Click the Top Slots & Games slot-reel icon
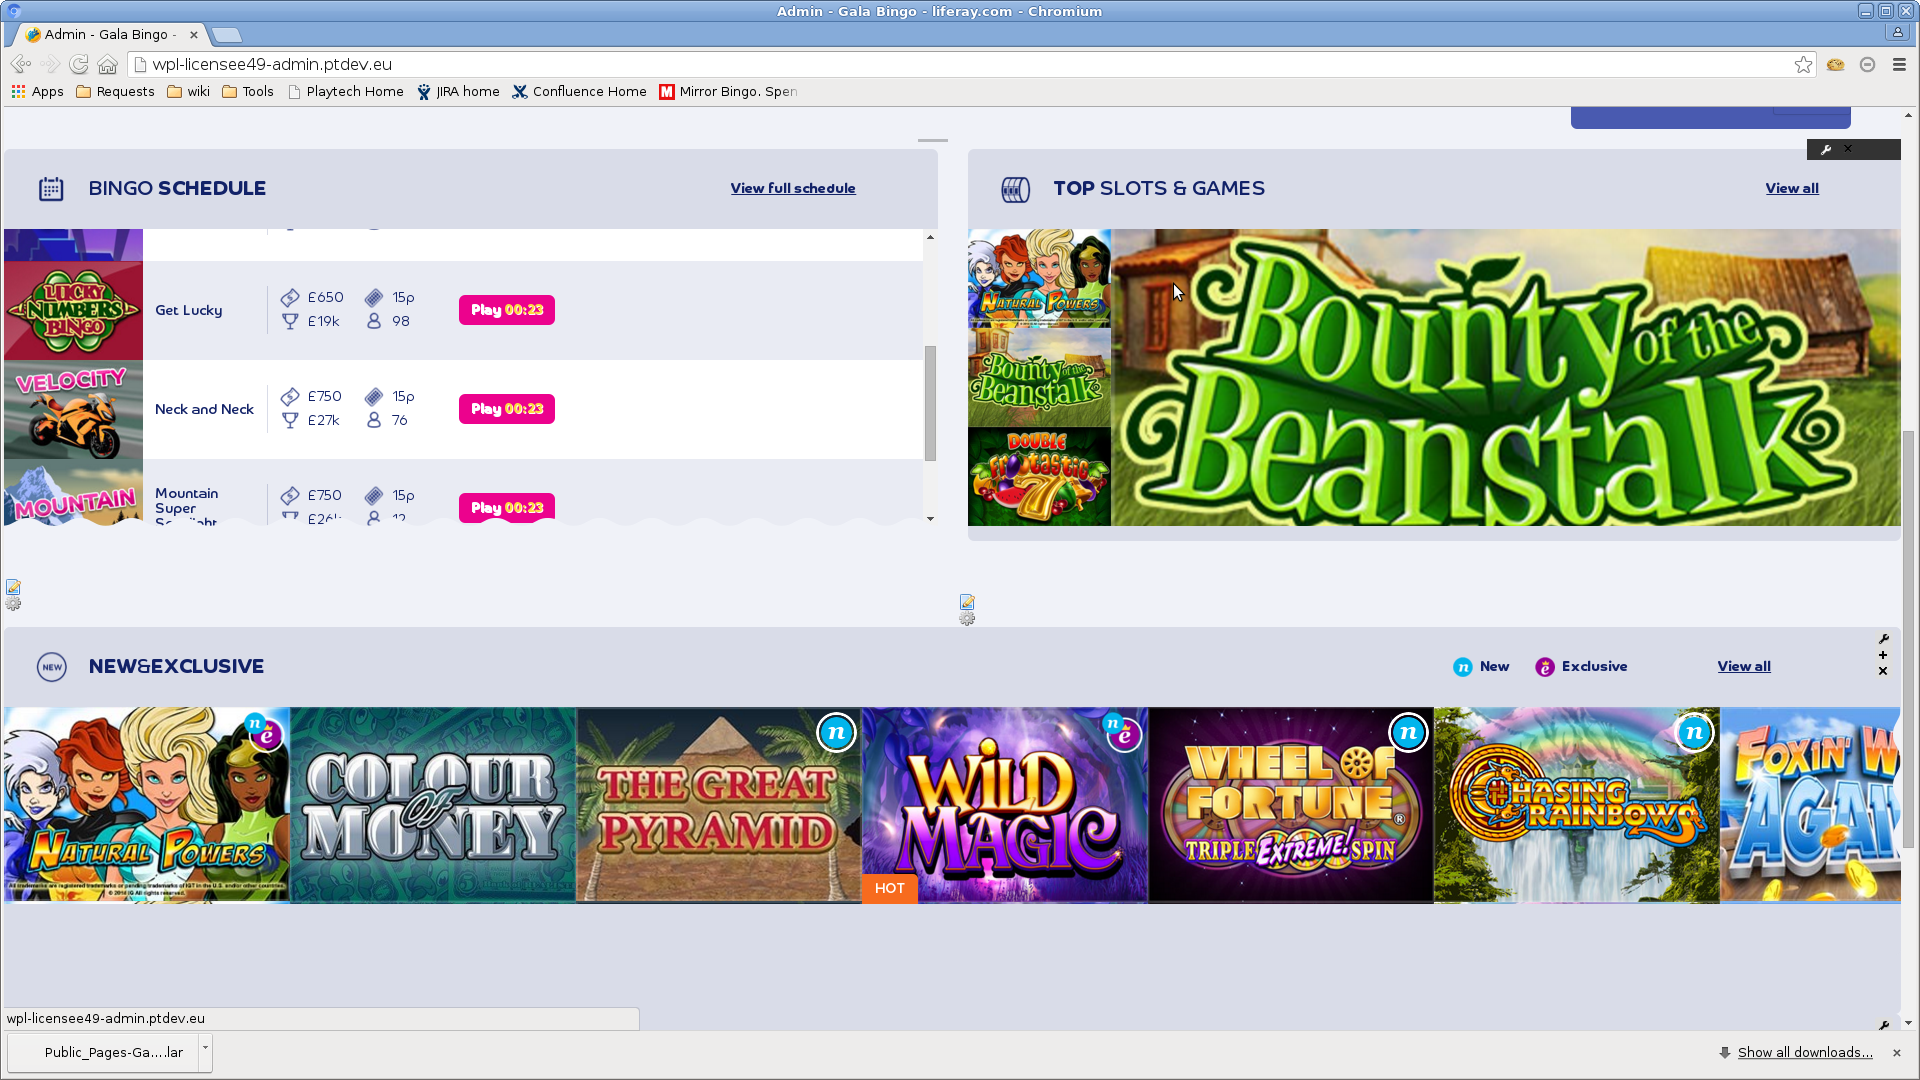The width and height of the screenshot is (1920, 1080). tap(1015, 189)
